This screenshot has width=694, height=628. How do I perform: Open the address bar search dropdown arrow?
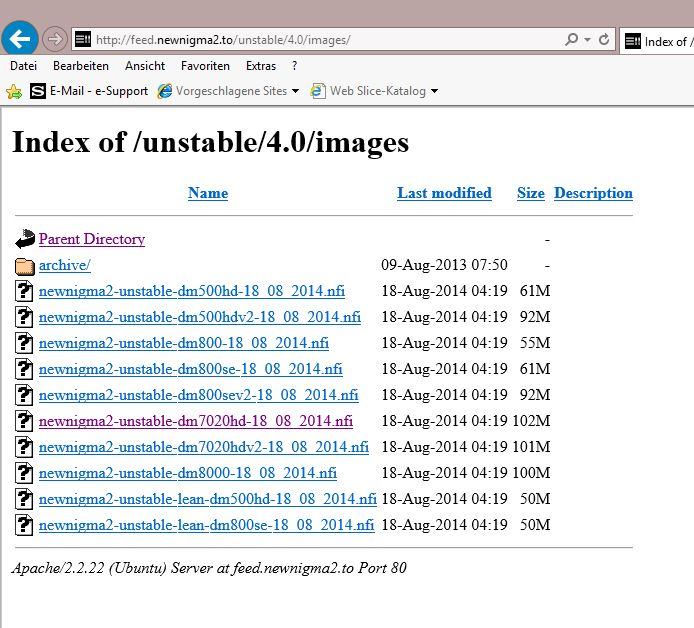pos(587,40)
